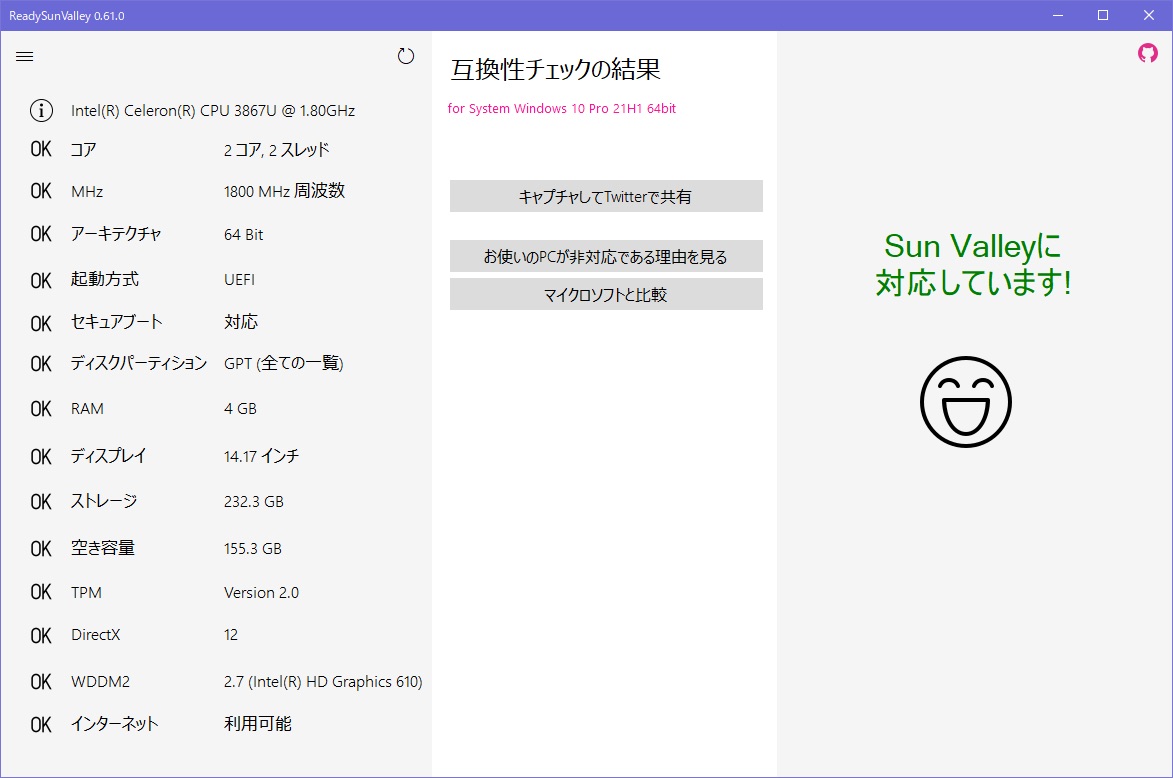Open the hamburger menu
Image resolution: width=1173 pixels, height=778 pixels.
[x=25, y=57]
